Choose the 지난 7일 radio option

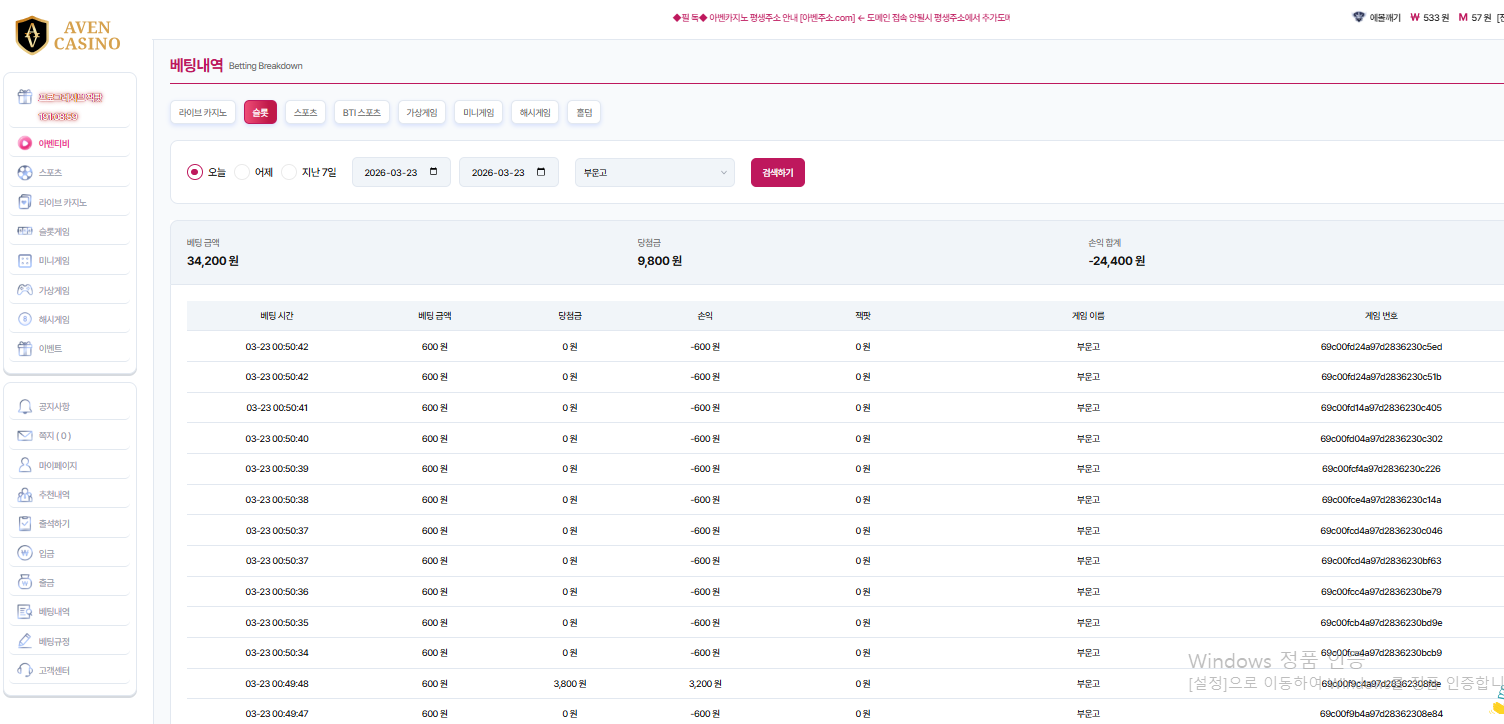[x=289, y=172]
